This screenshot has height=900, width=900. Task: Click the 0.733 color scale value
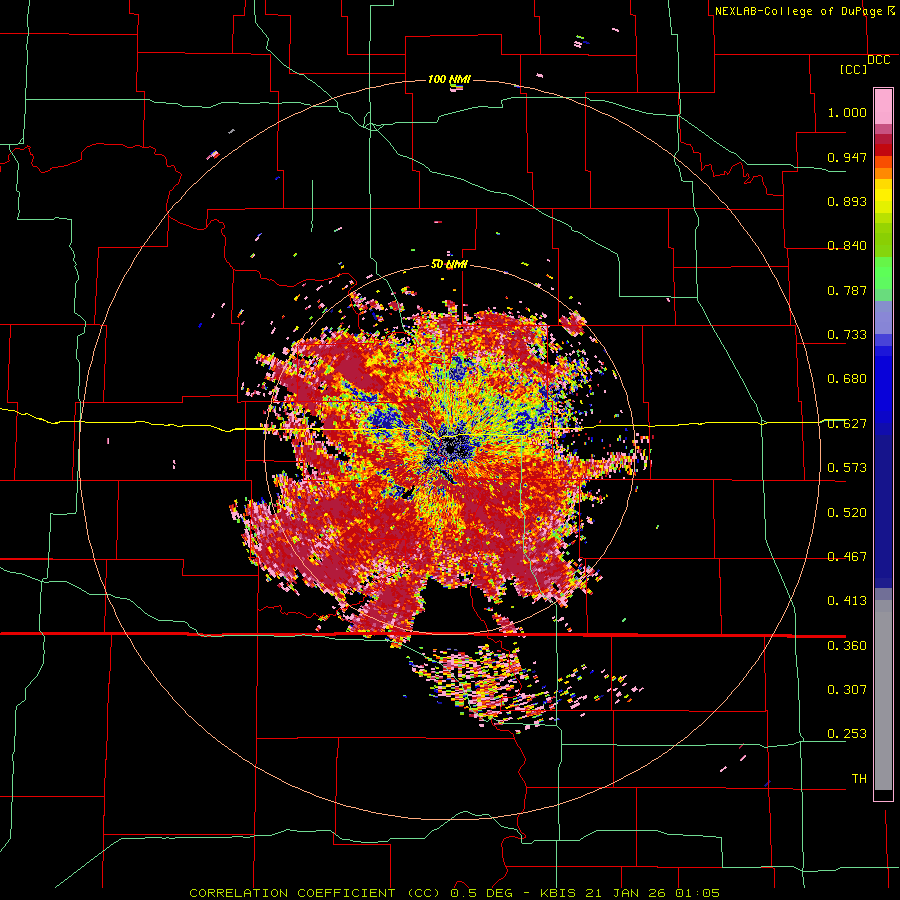click(x=847, y=335)
